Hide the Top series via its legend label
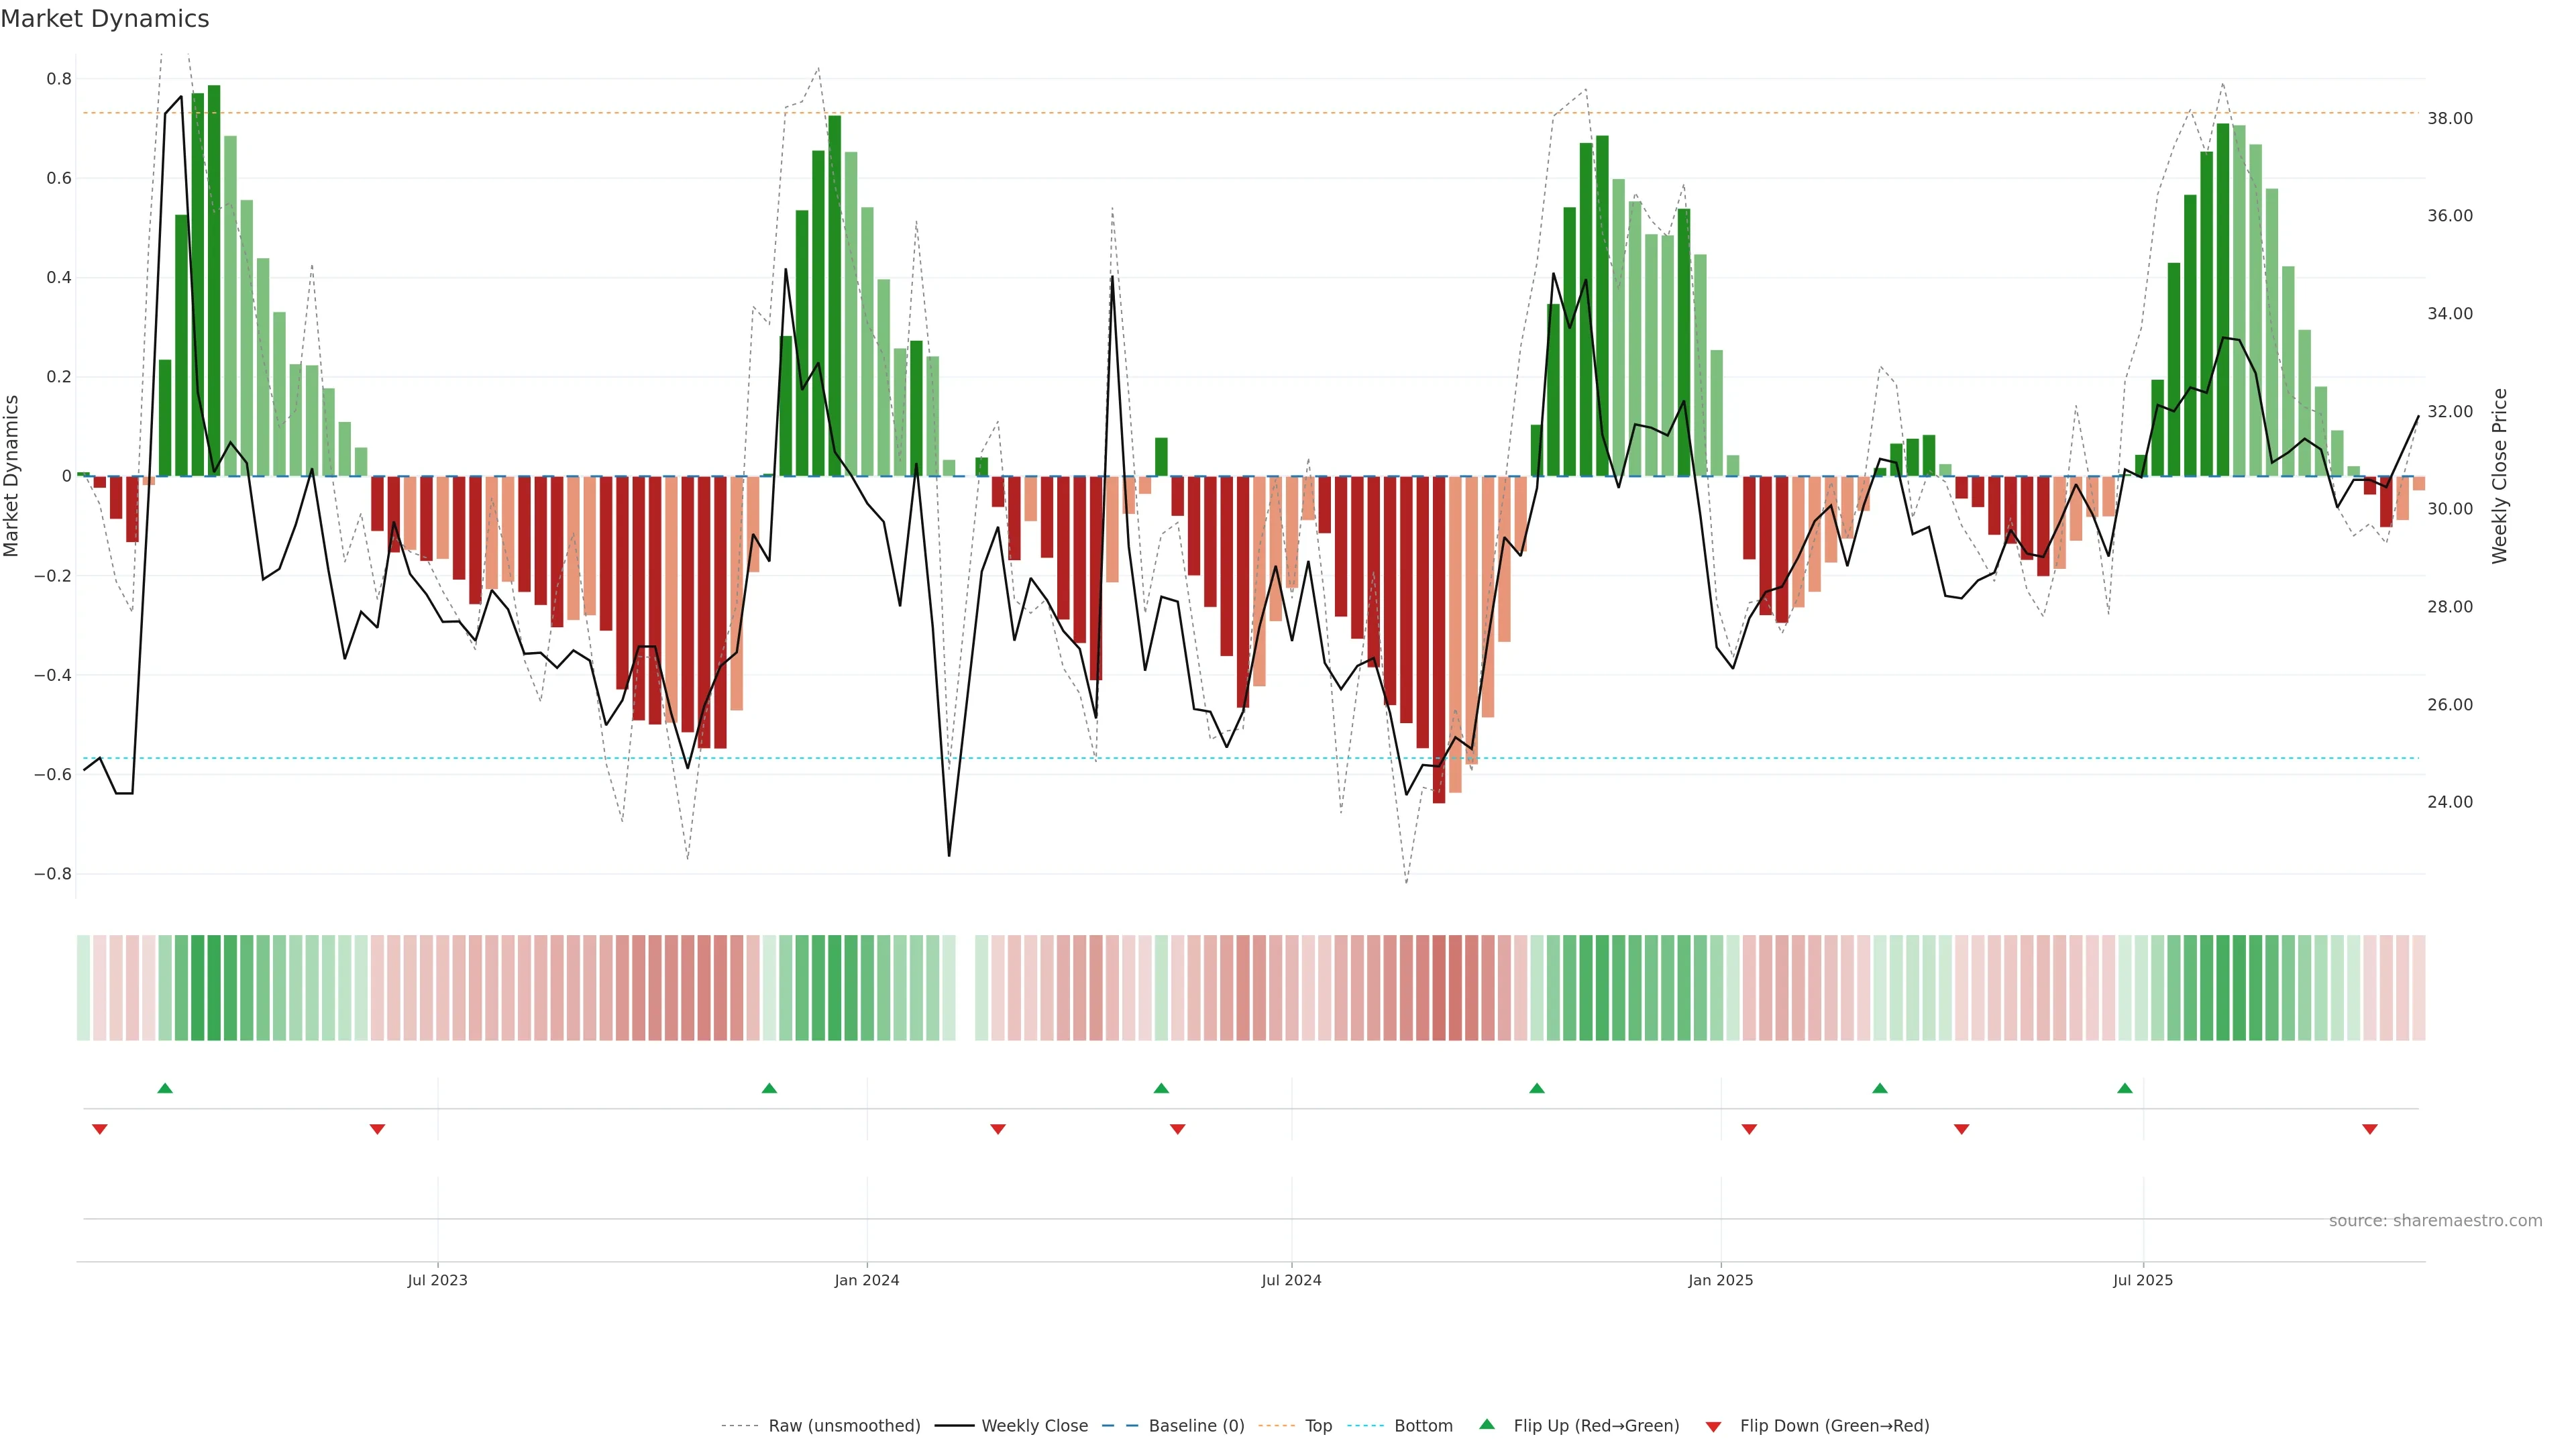 click(x=1318, y=1426)
